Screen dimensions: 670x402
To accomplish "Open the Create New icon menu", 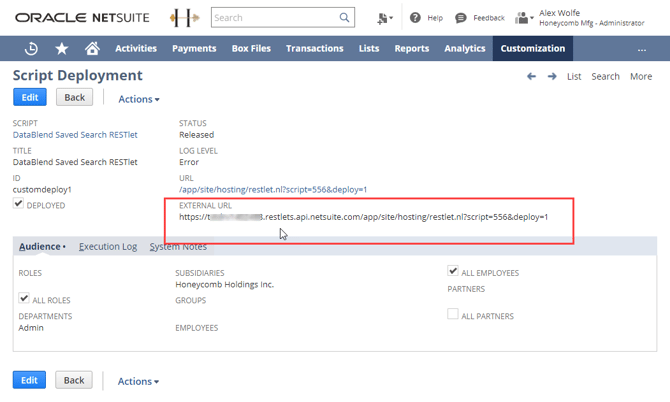I will [x=385, y=18].
